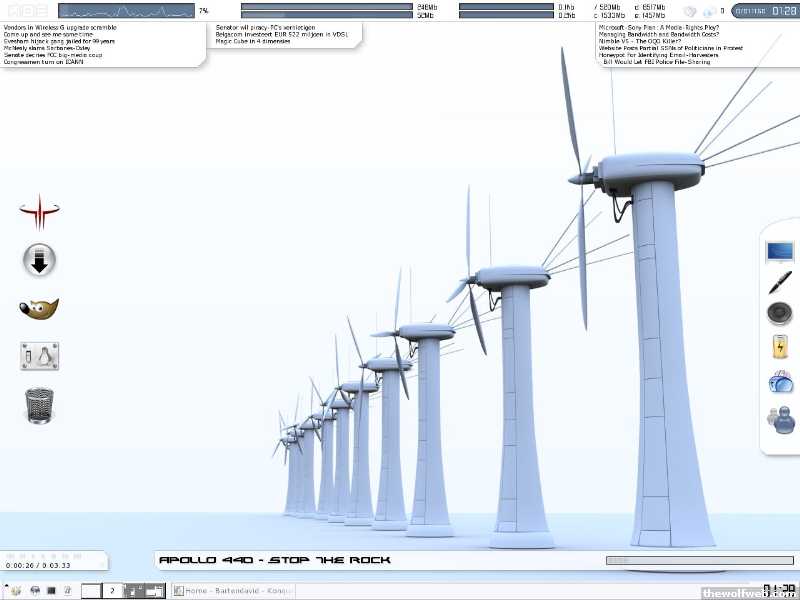Click the battery power icon in dock
The width and height of the screenshot is (800, 600).
coord(780,346)
